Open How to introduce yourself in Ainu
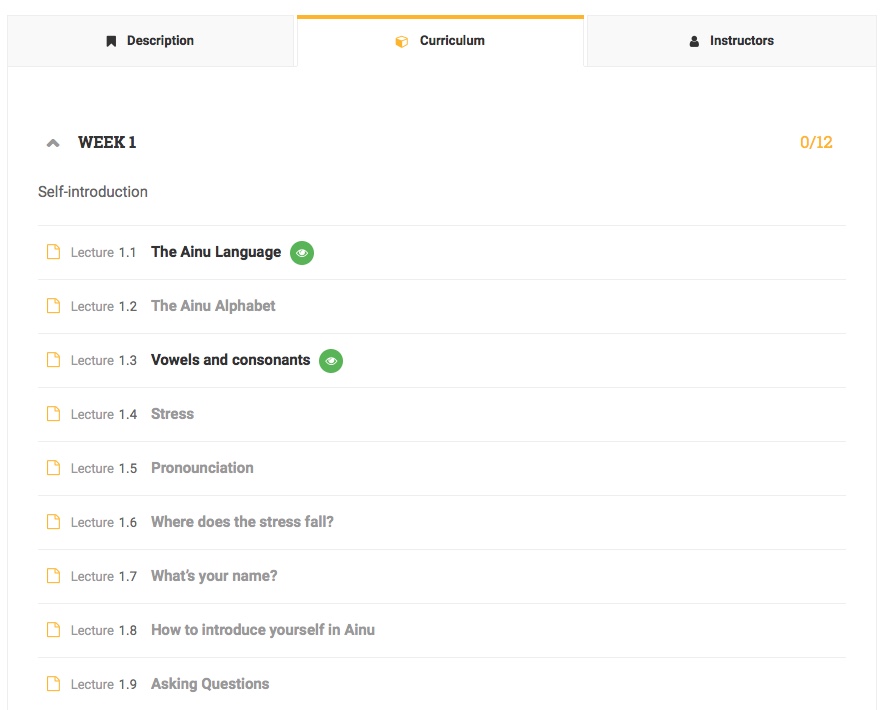 click(263, 630)
